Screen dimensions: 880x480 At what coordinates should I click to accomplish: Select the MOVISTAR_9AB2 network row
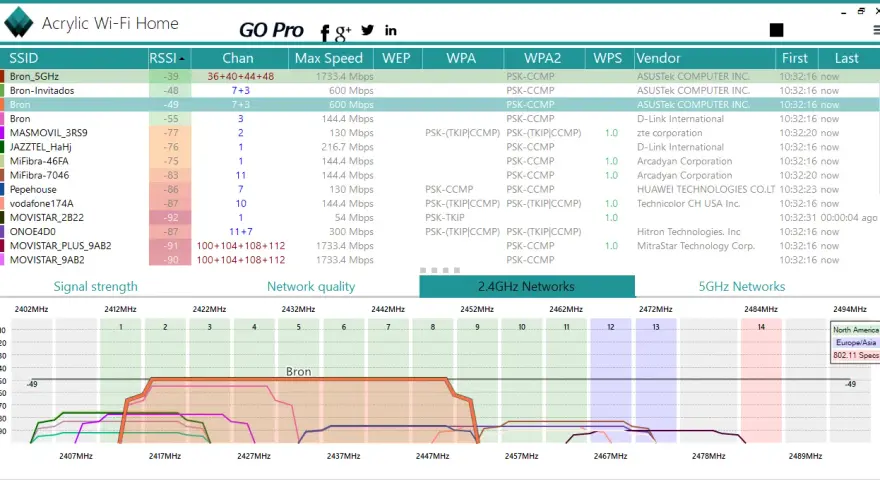click(x=440, y=259)
